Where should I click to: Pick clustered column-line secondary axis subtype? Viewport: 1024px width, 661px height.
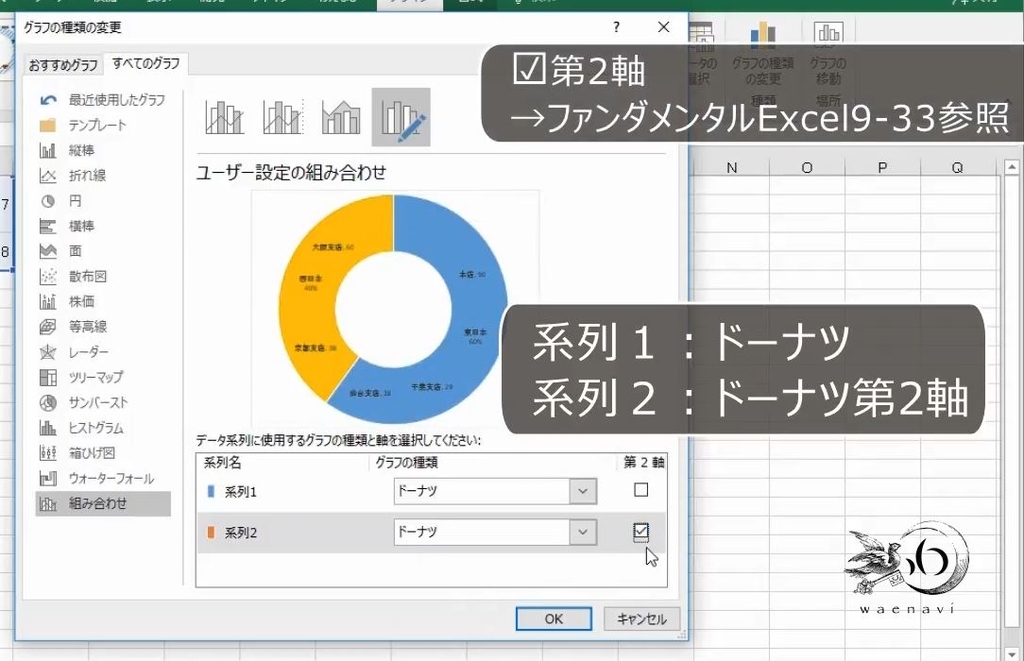pos(283,118)
